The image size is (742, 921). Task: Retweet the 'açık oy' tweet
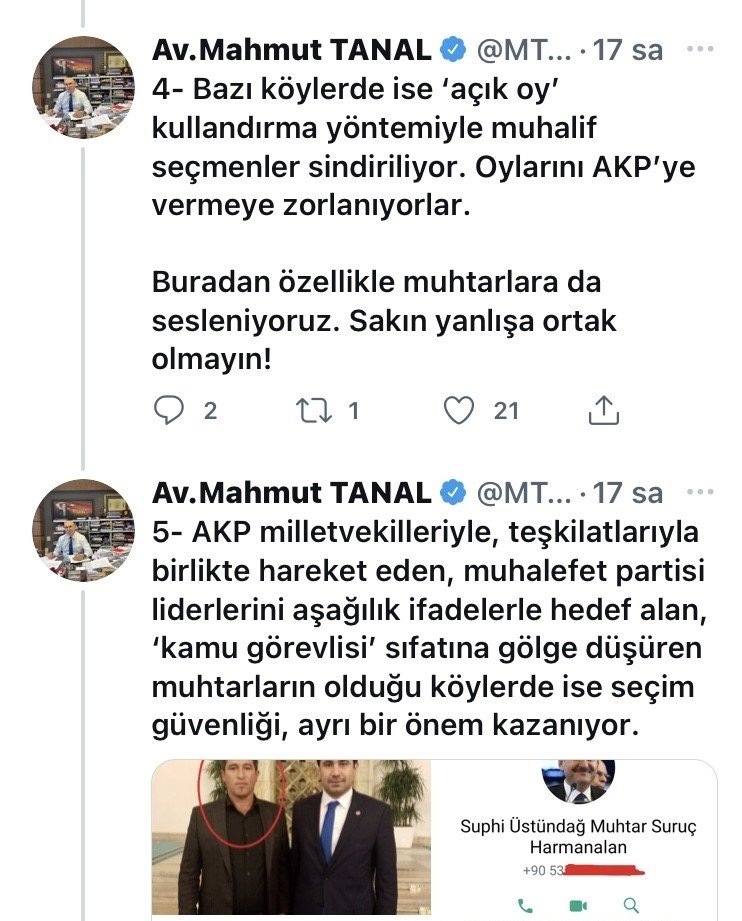(318, 411)
